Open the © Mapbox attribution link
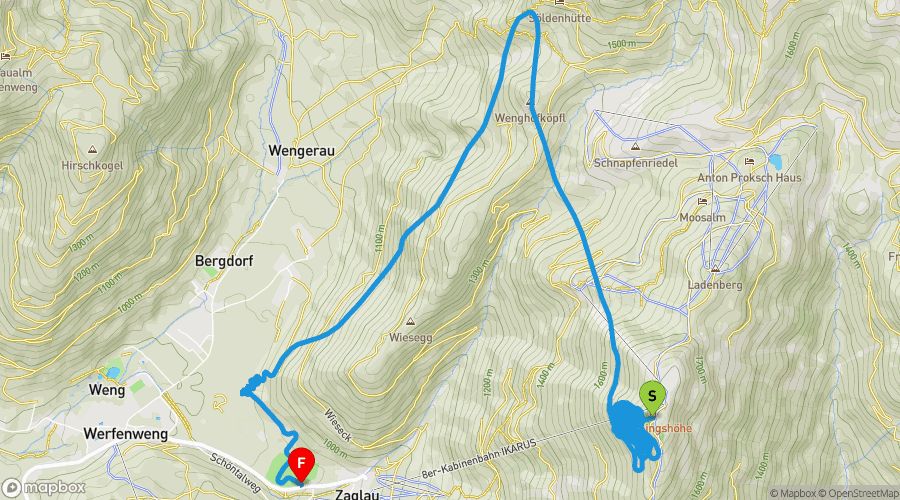 [x=792, y=494]
